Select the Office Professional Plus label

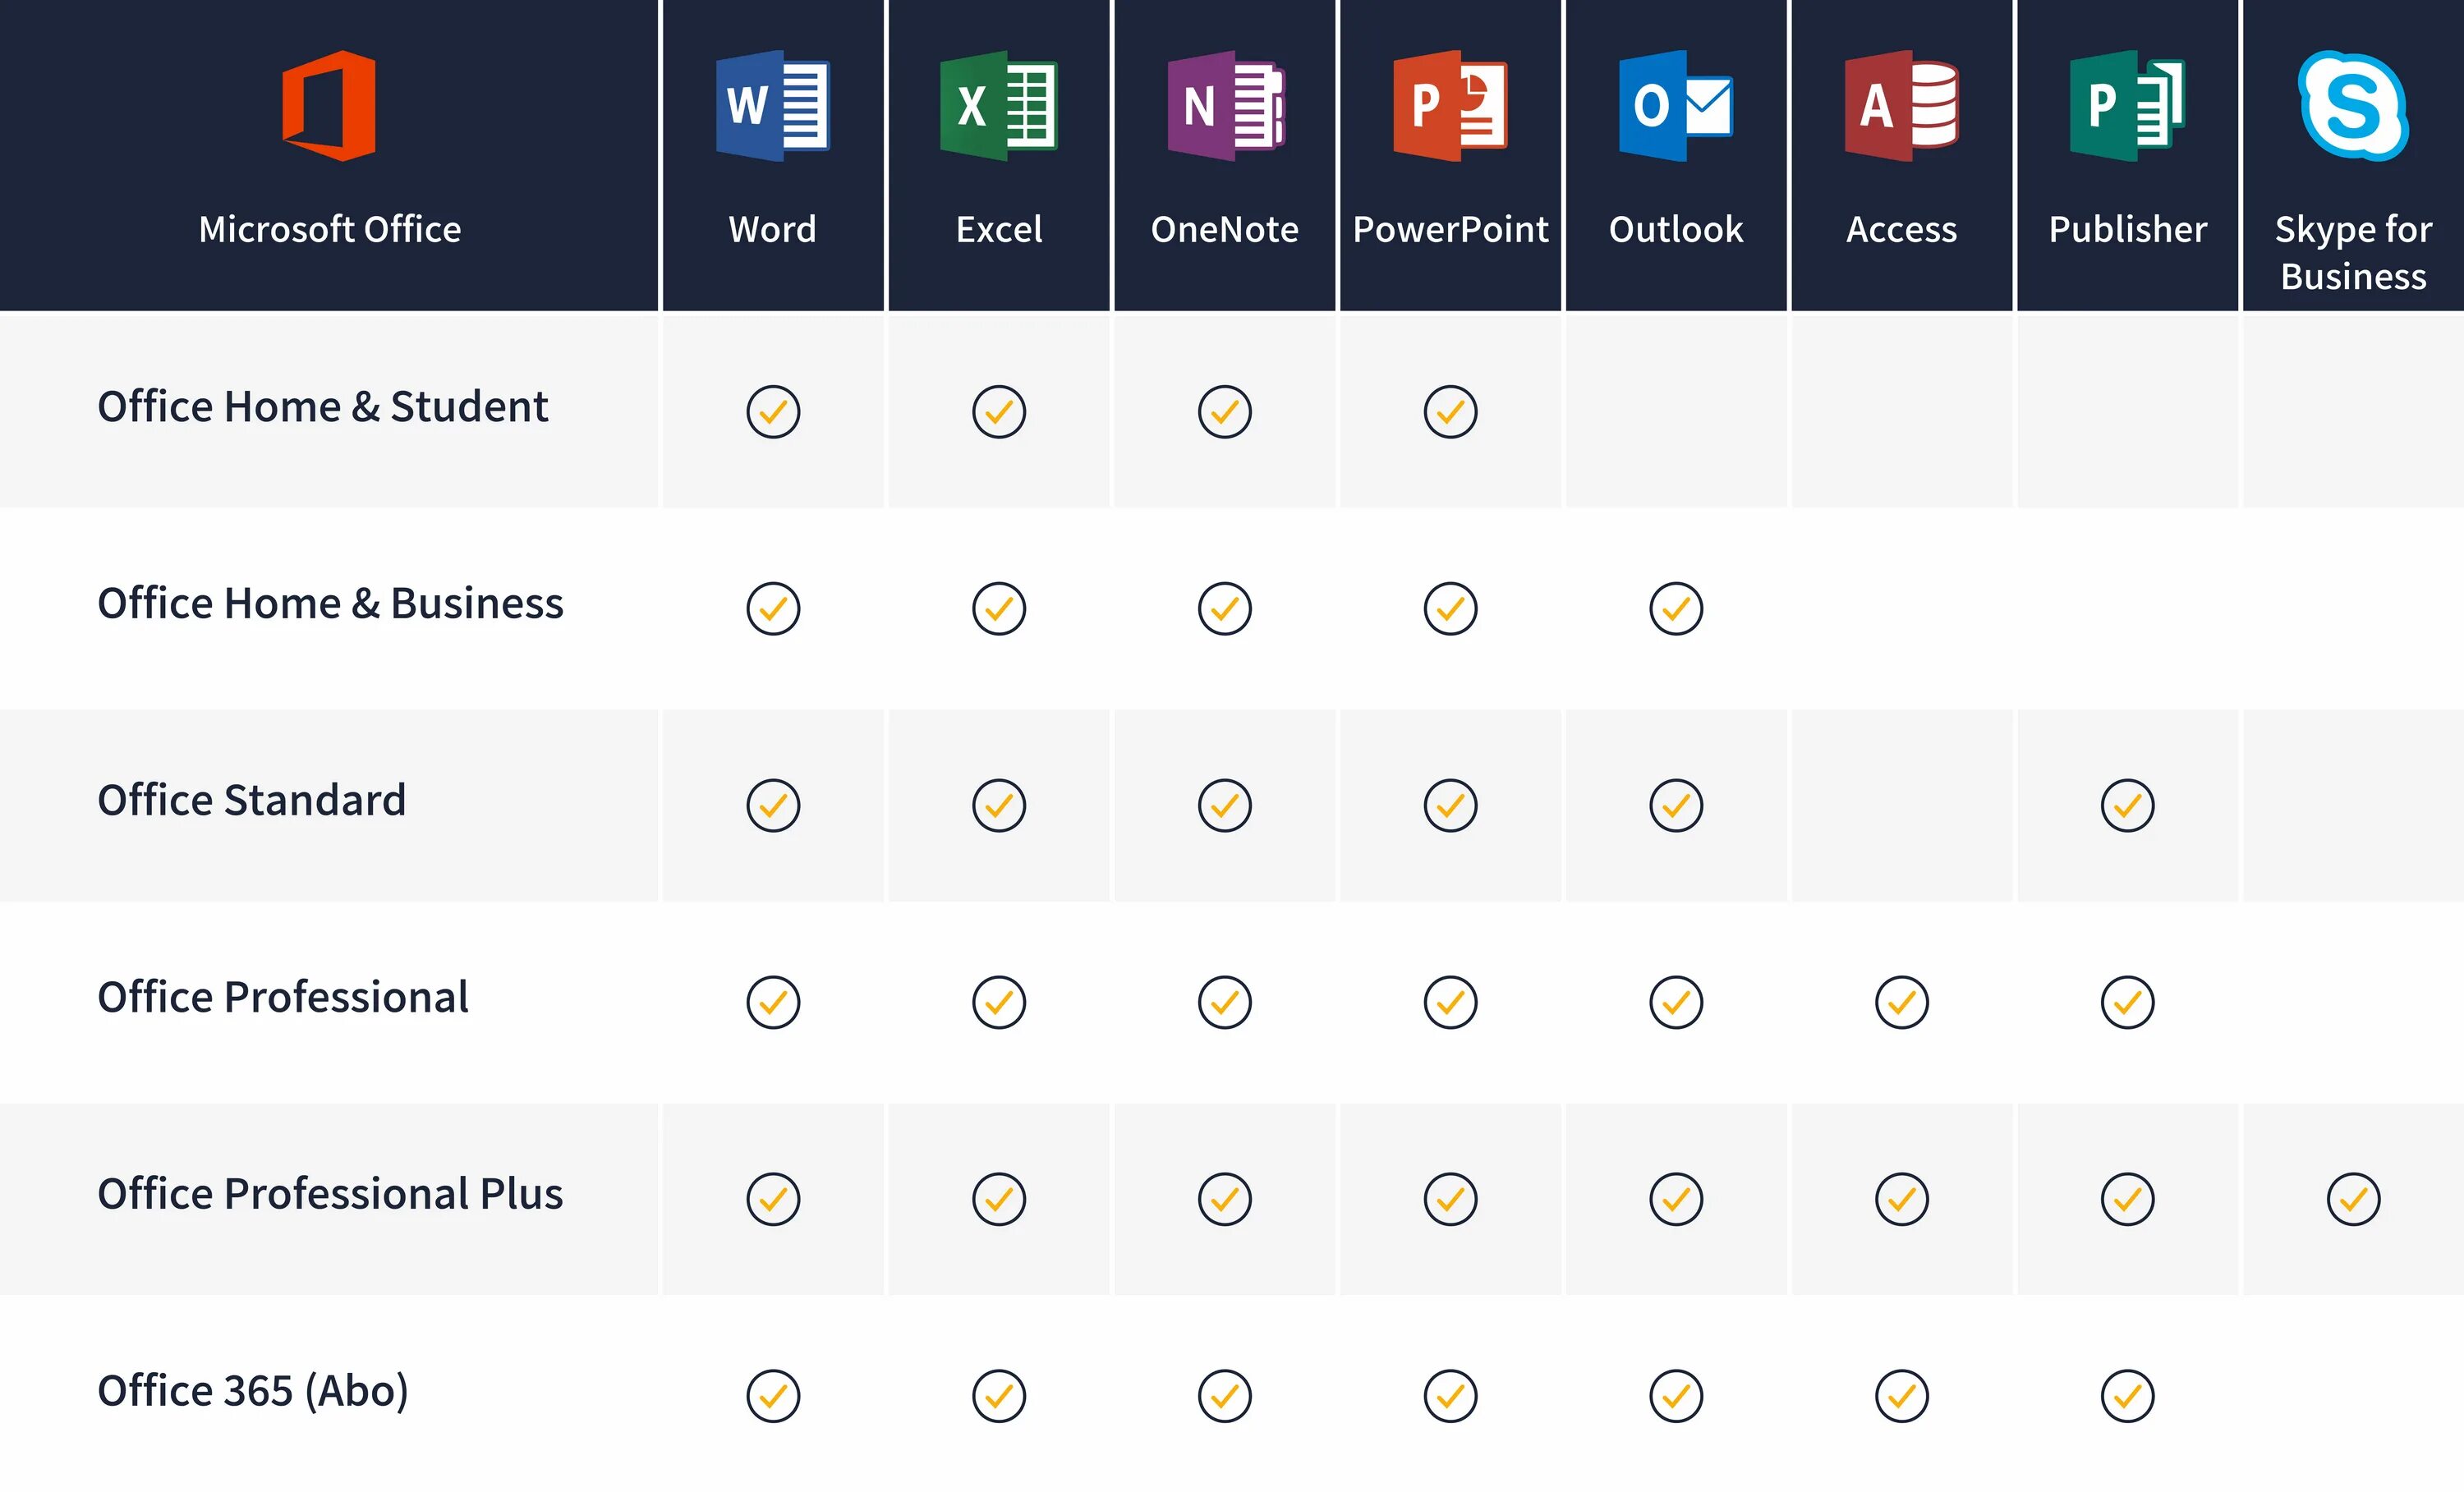point(330,1194)
